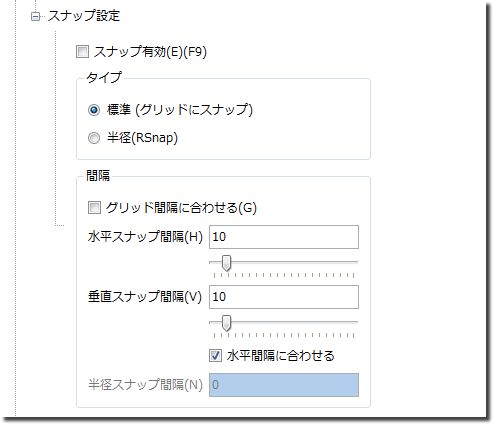The width and height of the screenshot is (494, 425).
Task: Click the 水平スナップ間隔(H) input field
Action: click(x=284, y=237)
